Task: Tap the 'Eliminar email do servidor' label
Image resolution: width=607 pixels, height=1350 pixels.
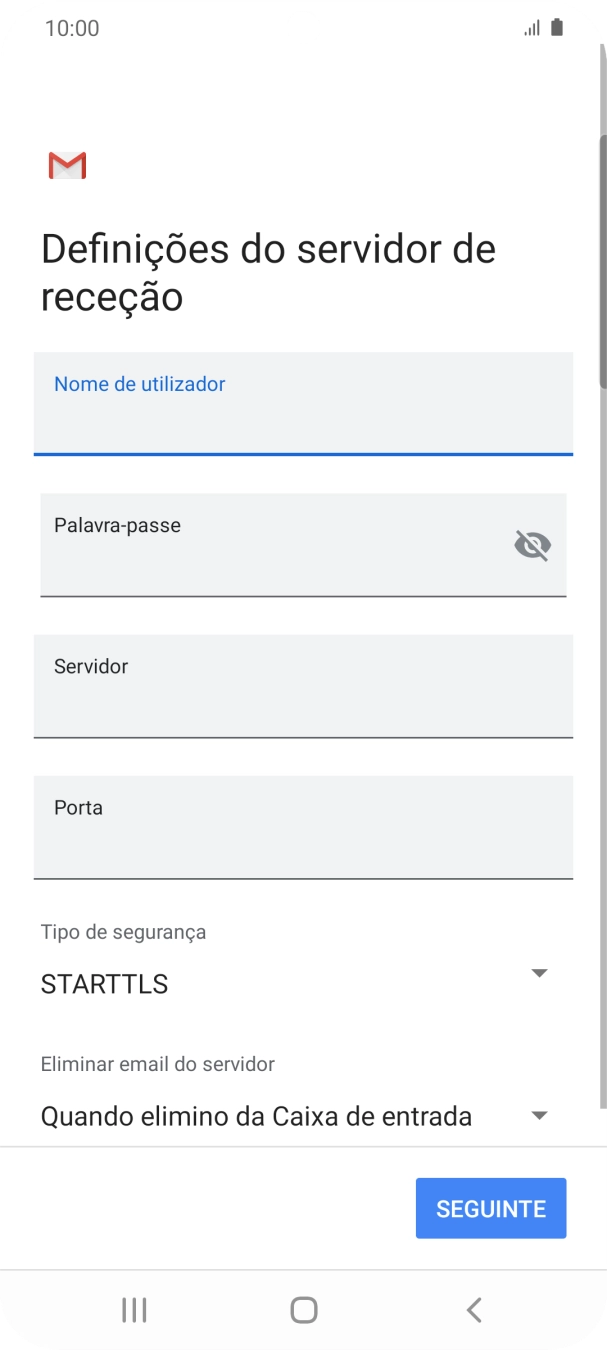Action: [x=157, y=1064]
